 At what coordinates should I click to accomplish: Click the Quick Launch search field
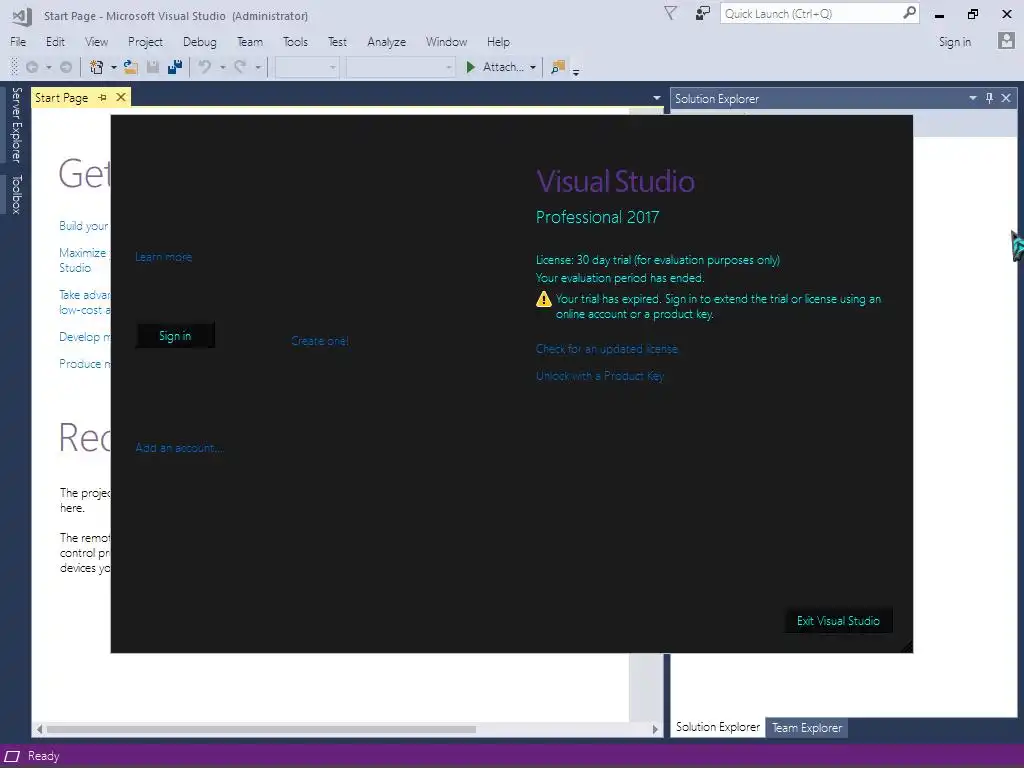(810, 14)
